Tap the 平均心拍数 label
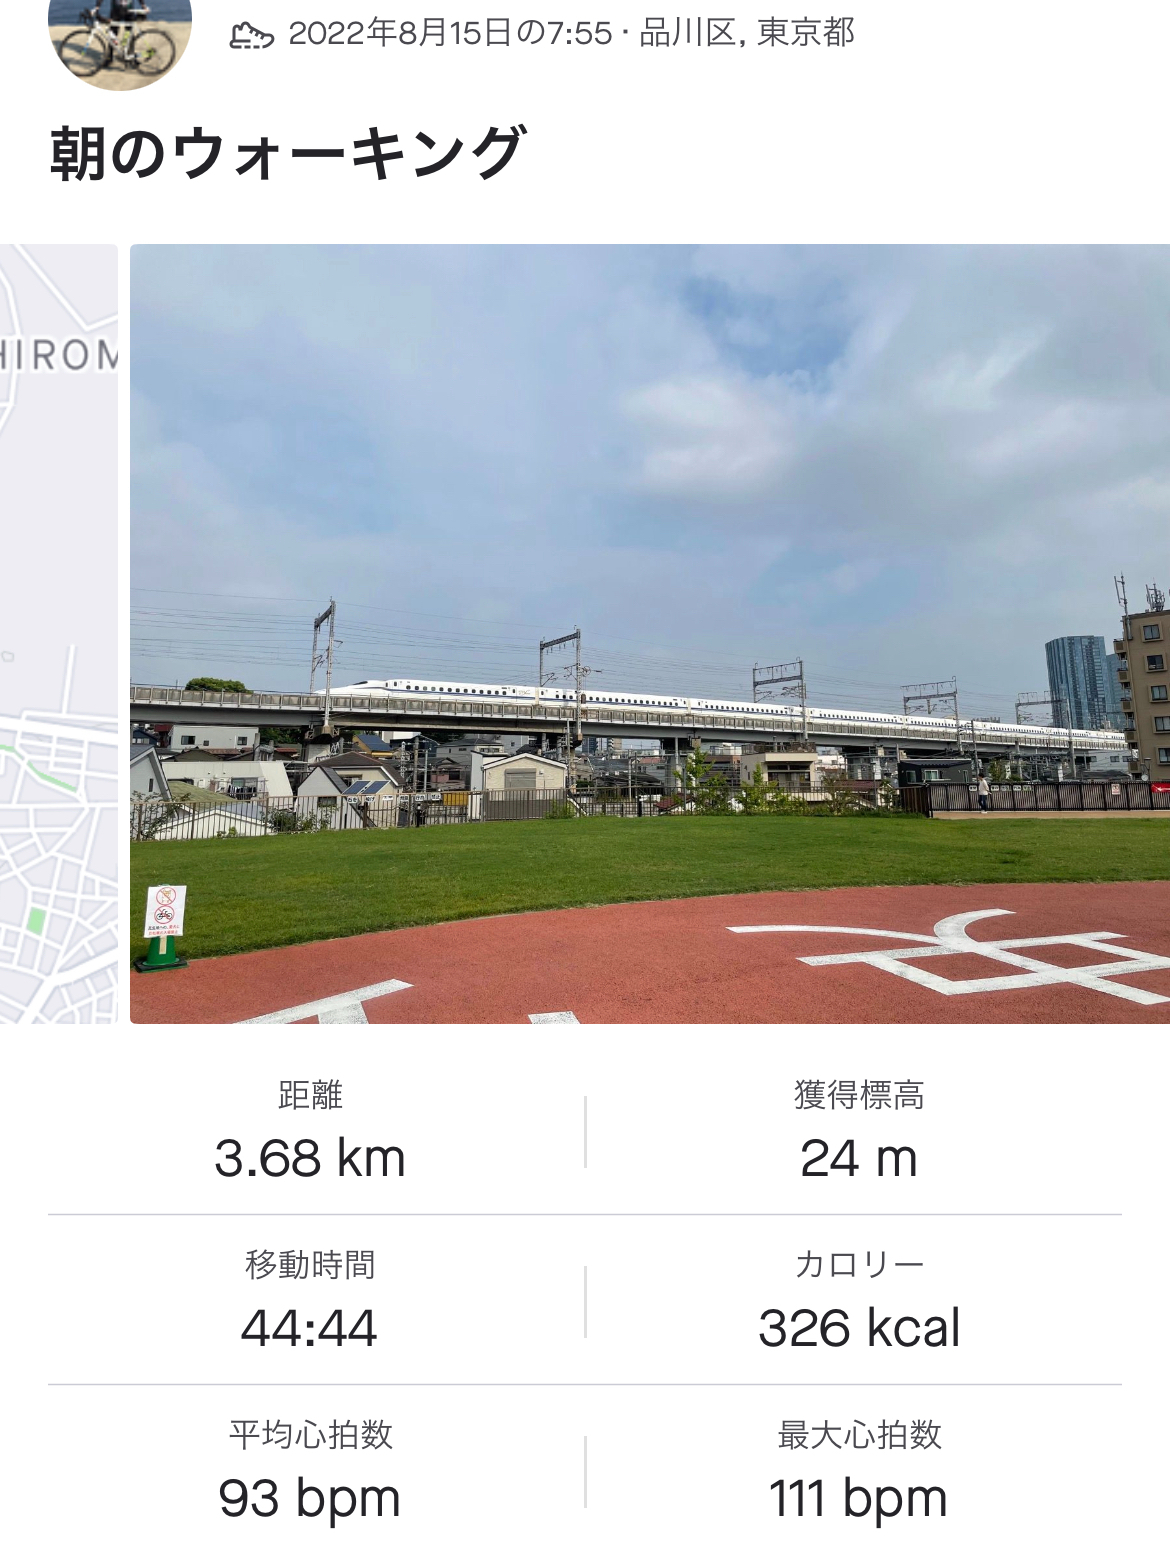 tap(310, 1435)
